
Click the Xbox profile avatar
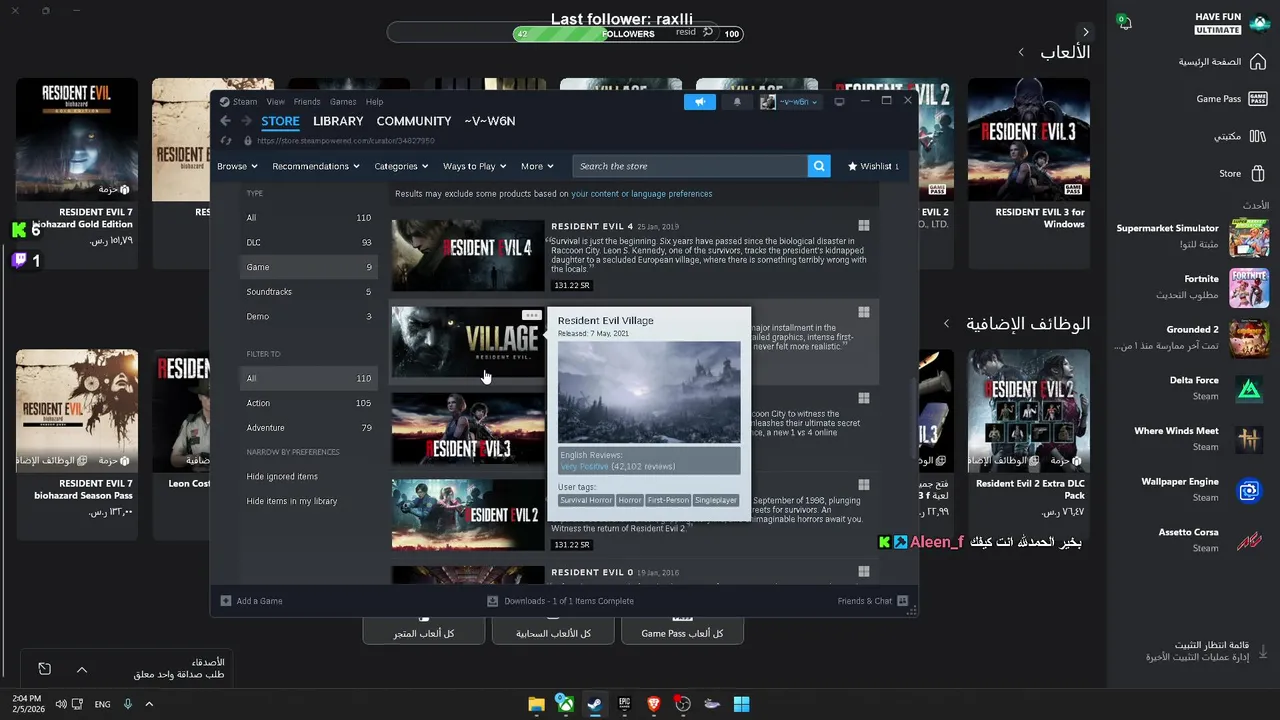pyautogui.click(x=1258, y=23)
